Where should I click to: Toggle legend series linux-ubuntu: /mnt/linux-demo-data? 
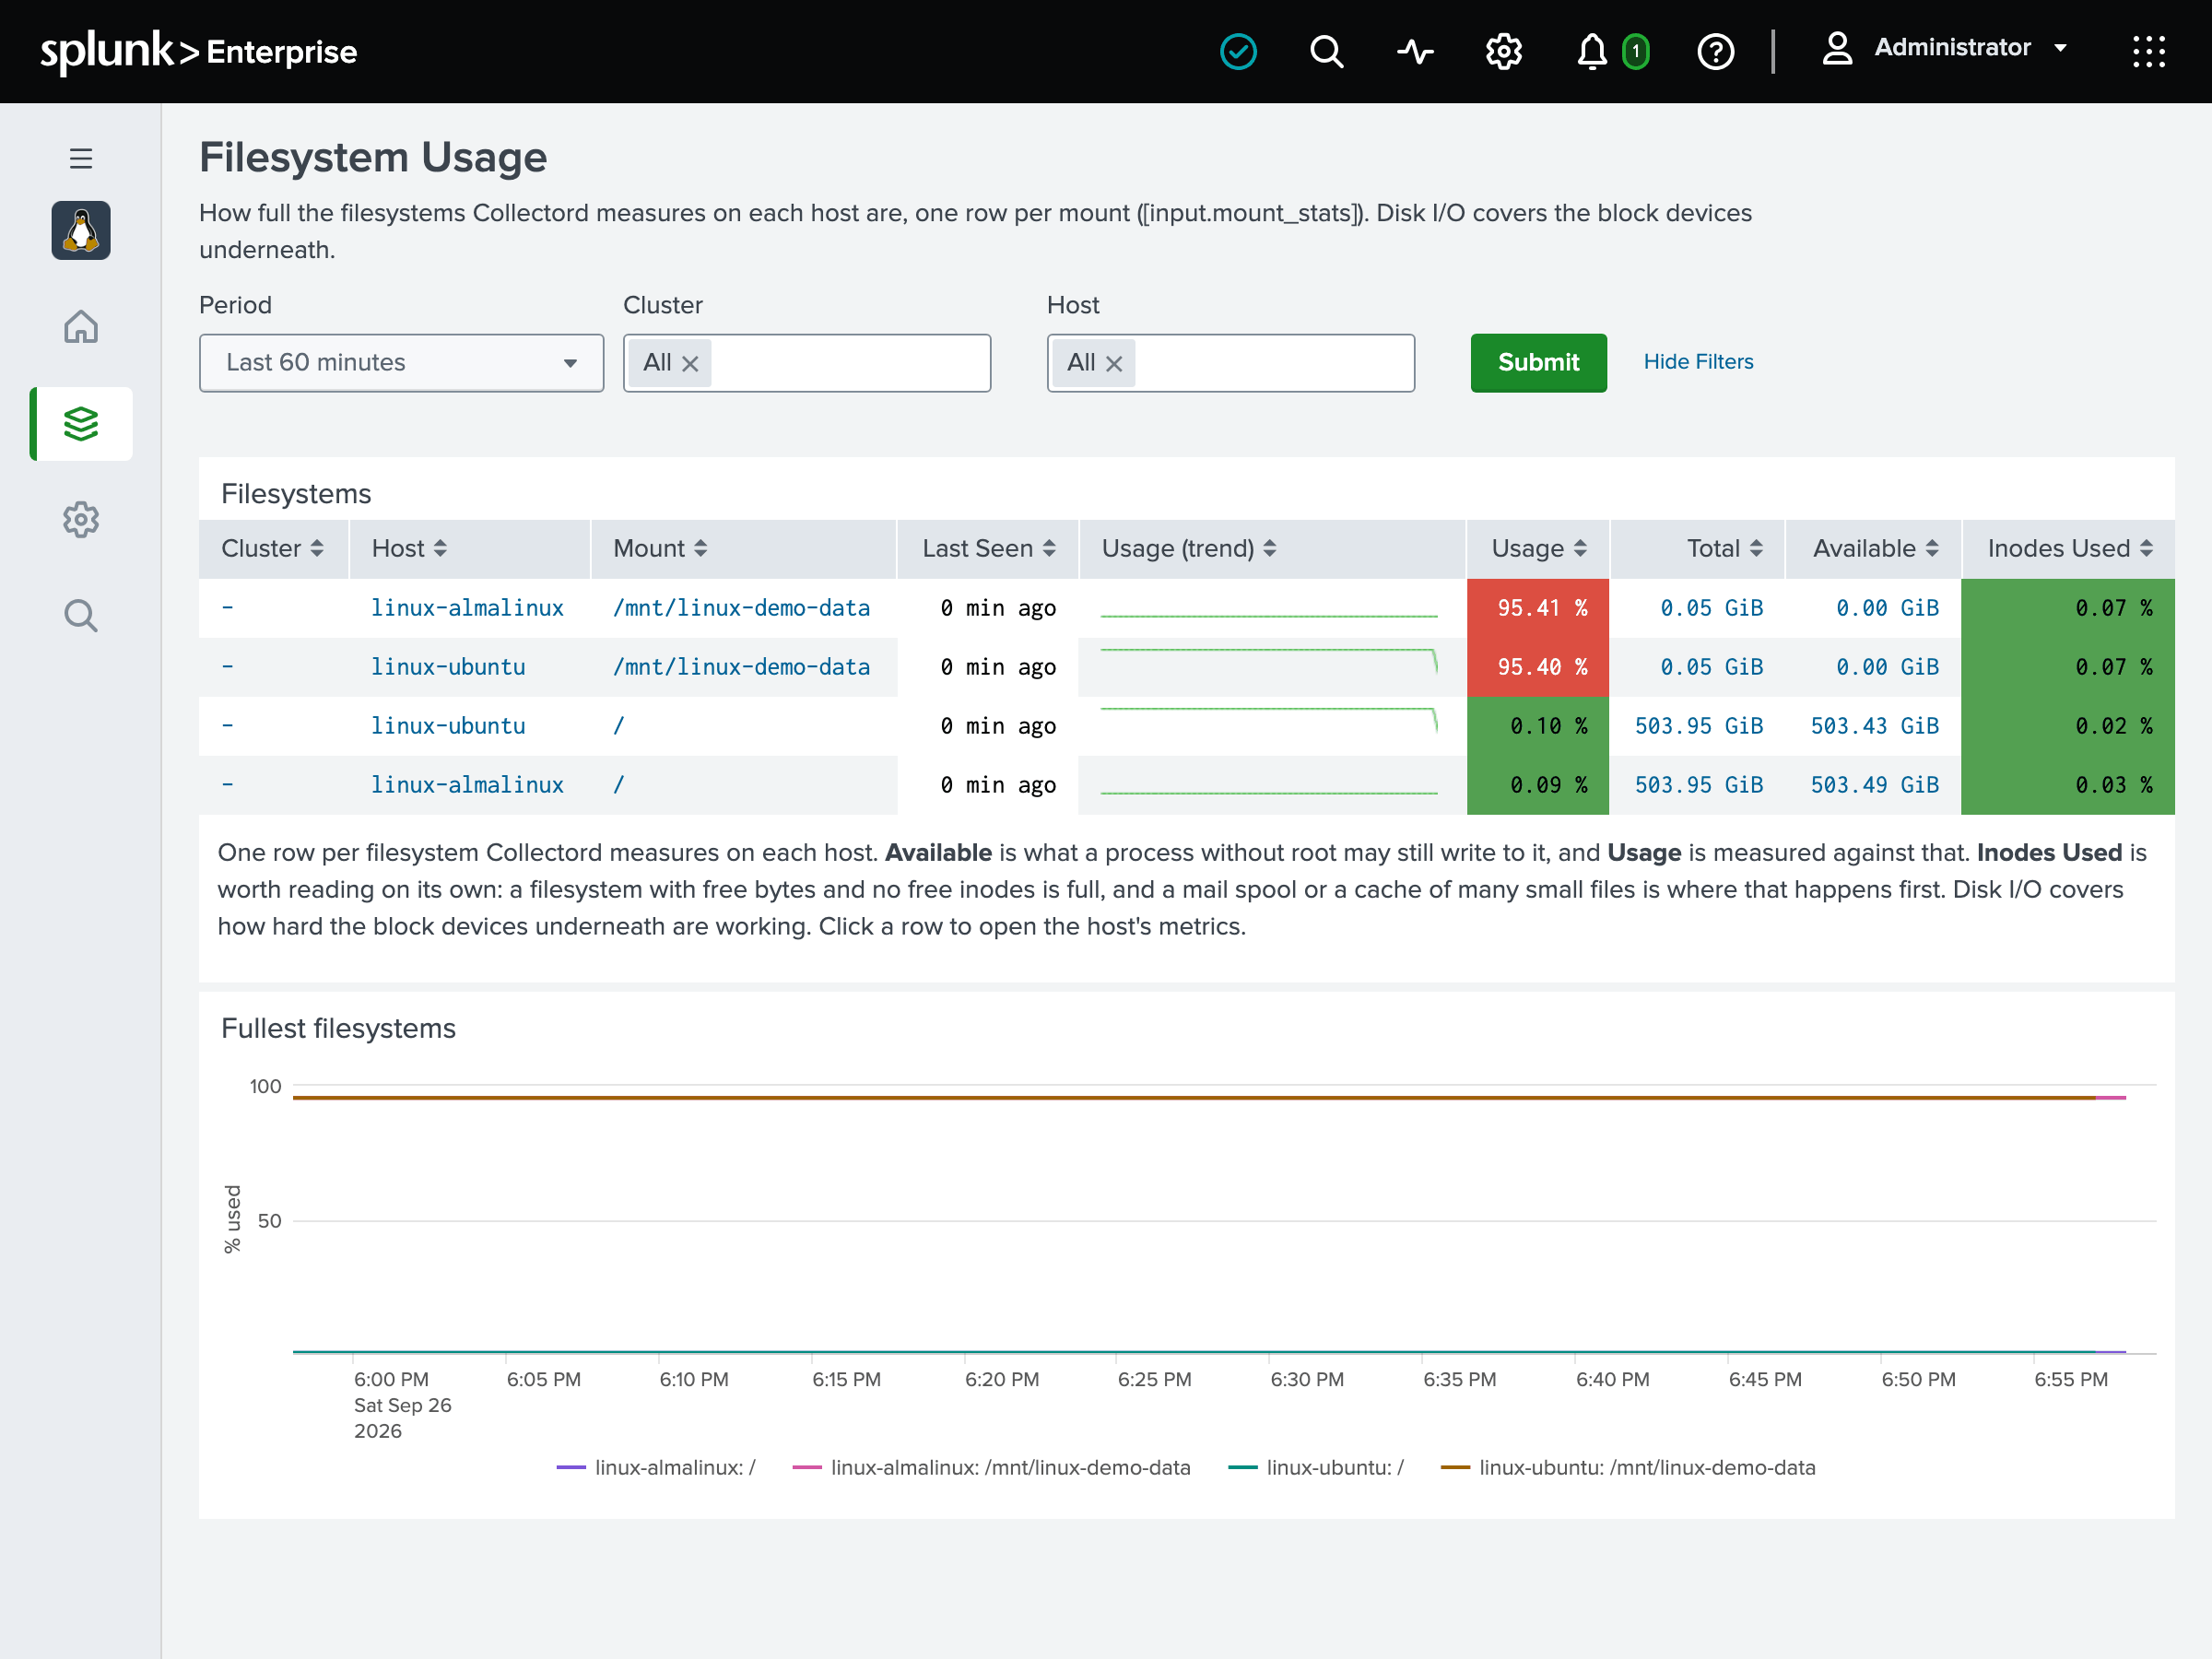(1628, 1467)
